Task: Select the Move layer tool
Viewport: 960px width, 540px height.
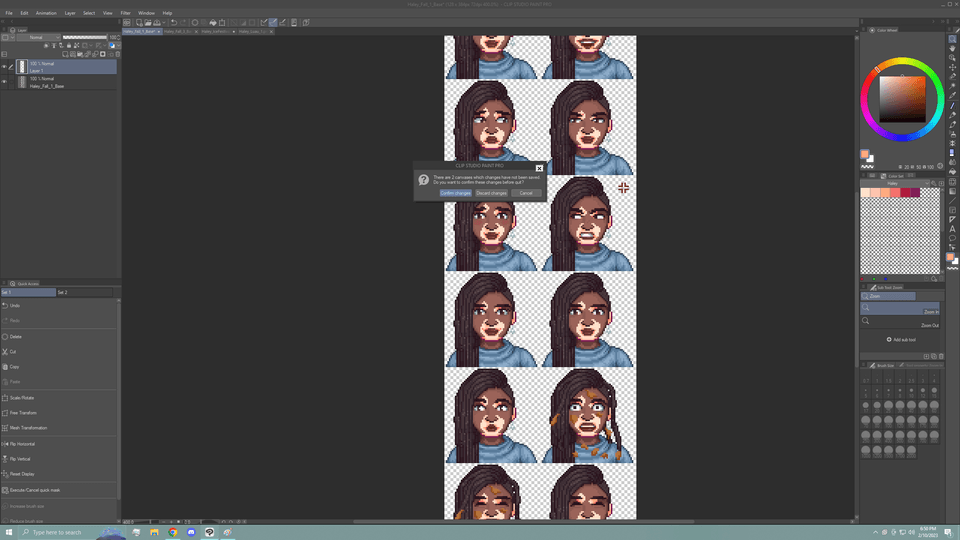Action: 953,67
